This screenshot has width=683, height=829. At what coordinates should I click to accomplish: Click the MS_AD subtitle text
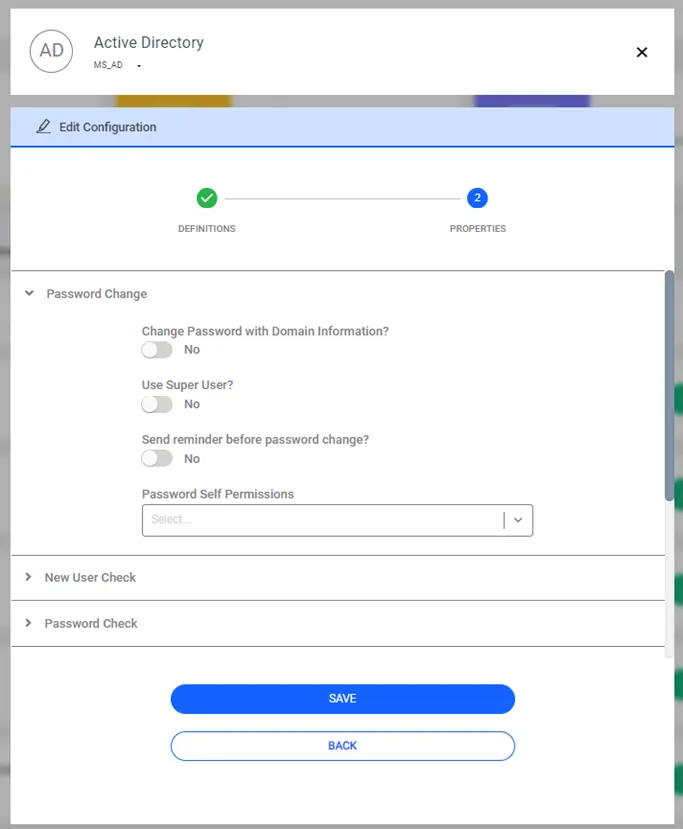pyautogui.click(x=108, y=65)
